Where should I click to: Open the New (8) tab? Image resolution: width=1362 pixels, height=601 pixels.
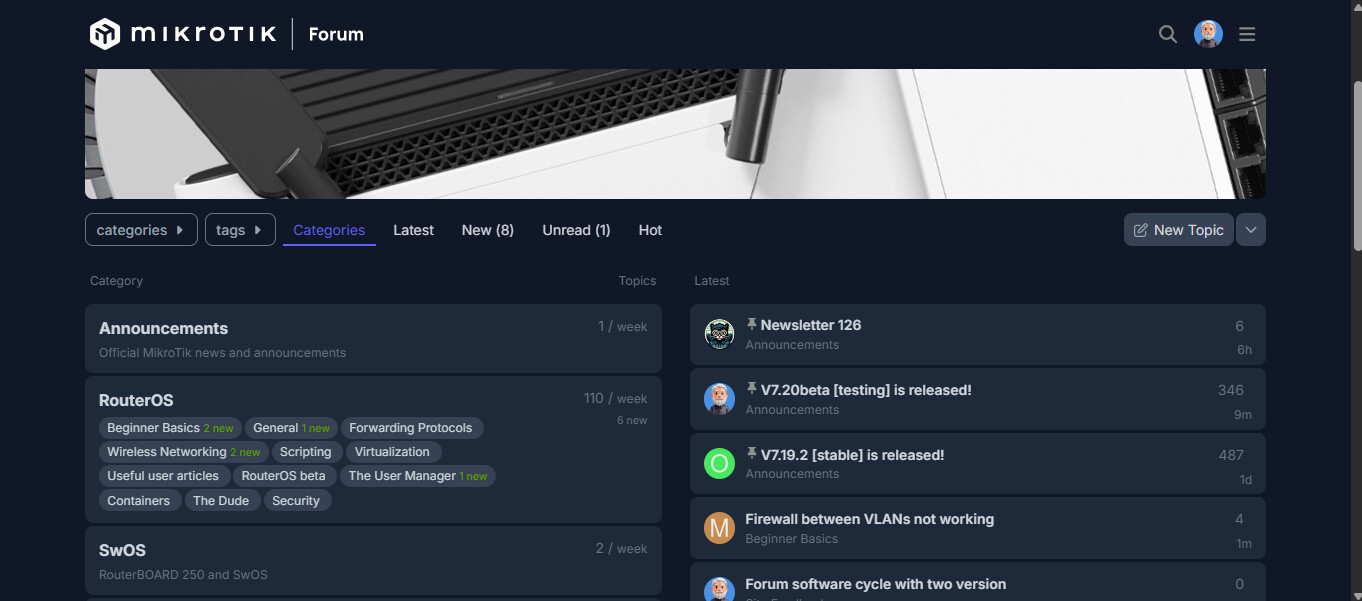[488, 230]
